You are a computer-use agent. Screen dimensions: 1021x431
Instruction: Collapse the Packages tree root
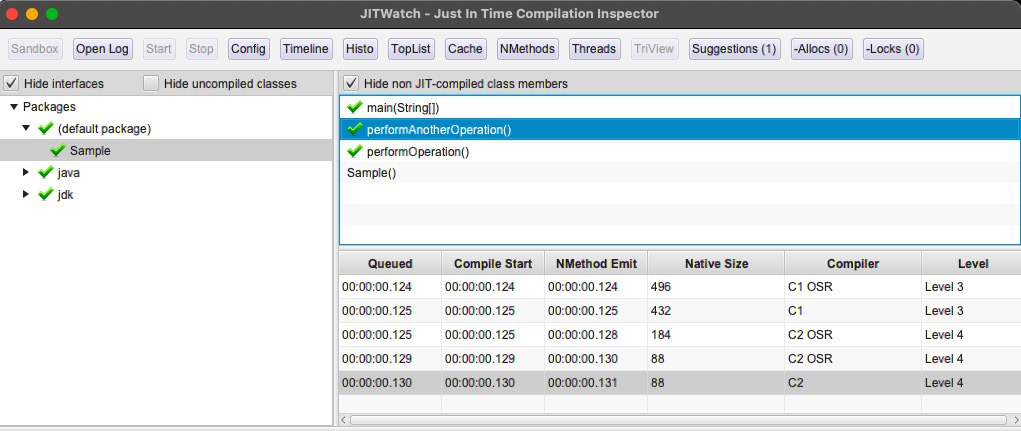tap(13, 107)
